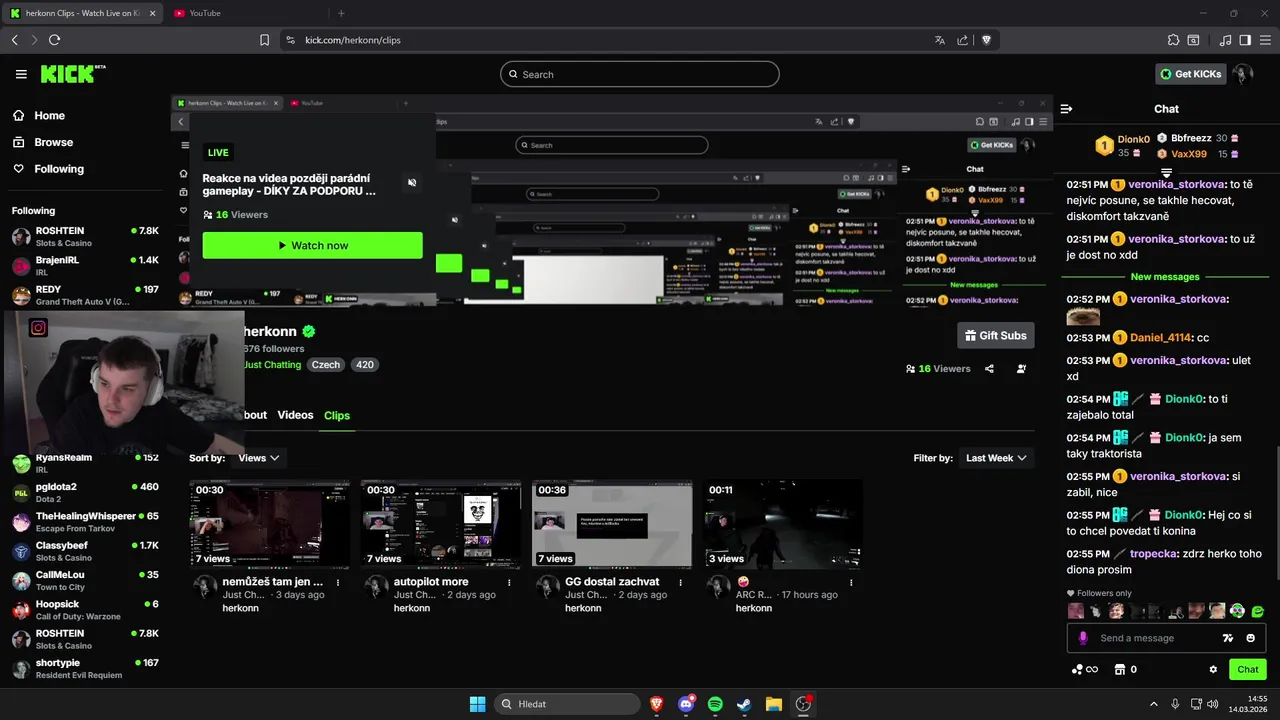Screen dimensions: 1280x720
Task: Show hidden system tray icons
Action: [1153, 704]
